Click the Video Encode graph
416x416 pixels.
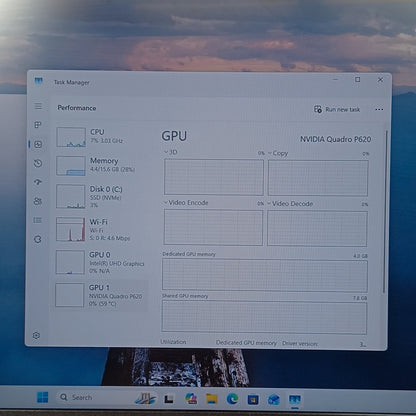click(x=213, y=227)
